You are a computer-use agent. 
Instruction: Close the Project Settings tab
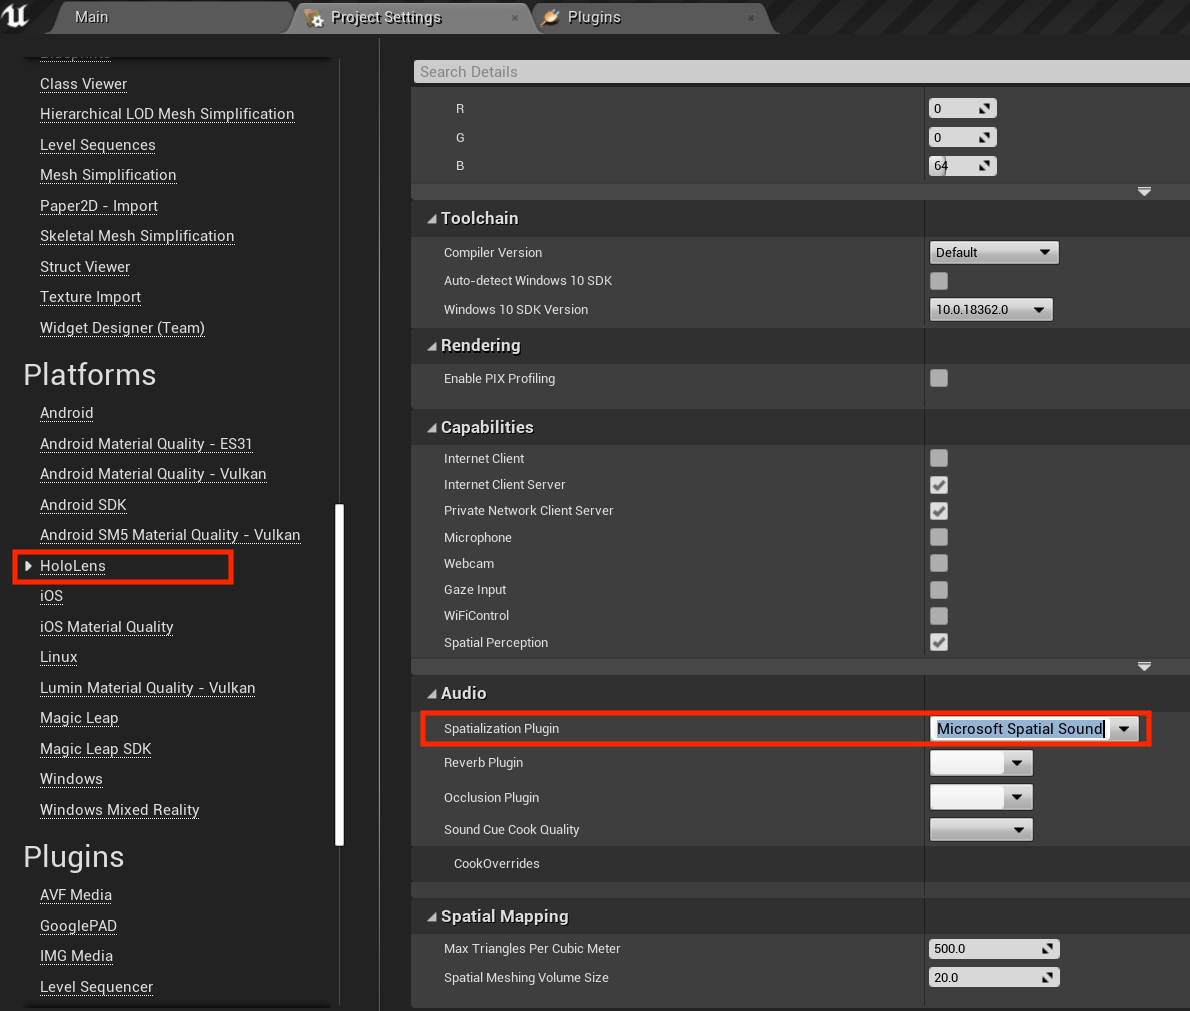pos(515,17)
